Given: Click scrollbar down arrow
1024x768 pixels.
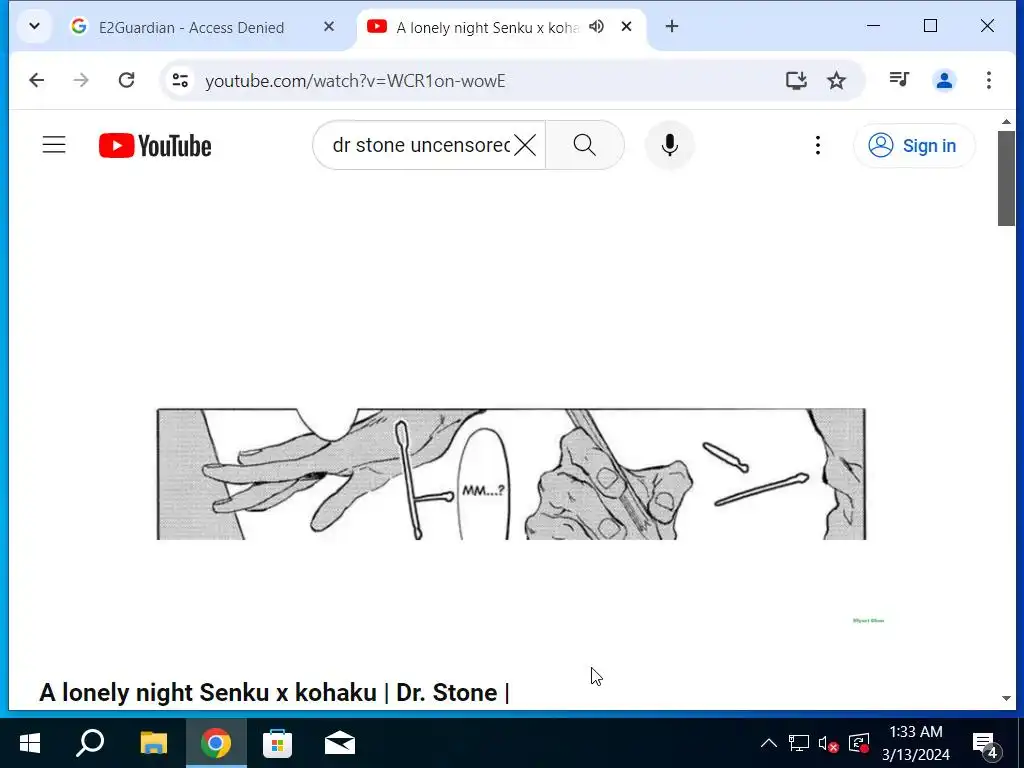Looking at the screenshot, I should 1006,698.
